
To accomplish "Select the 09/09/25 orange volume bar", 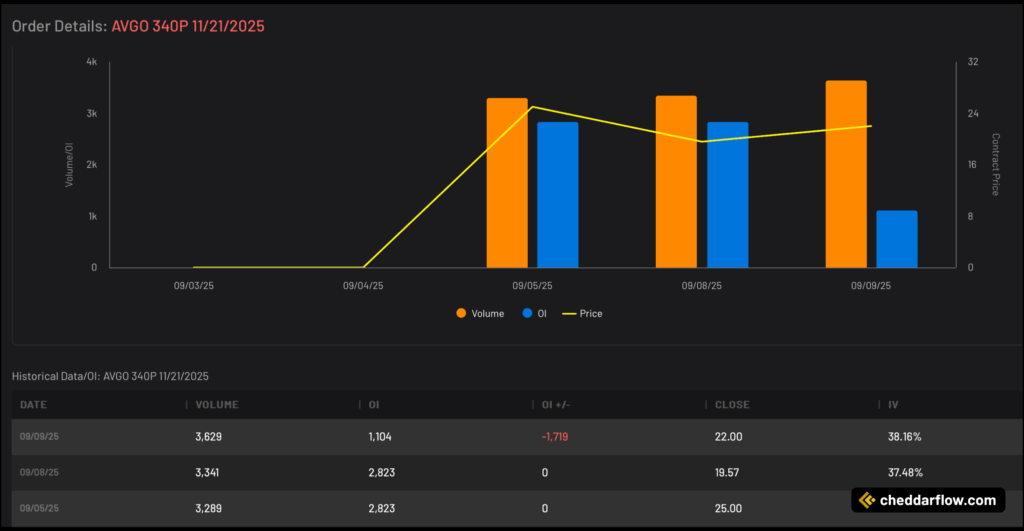I will click(846, 174).
